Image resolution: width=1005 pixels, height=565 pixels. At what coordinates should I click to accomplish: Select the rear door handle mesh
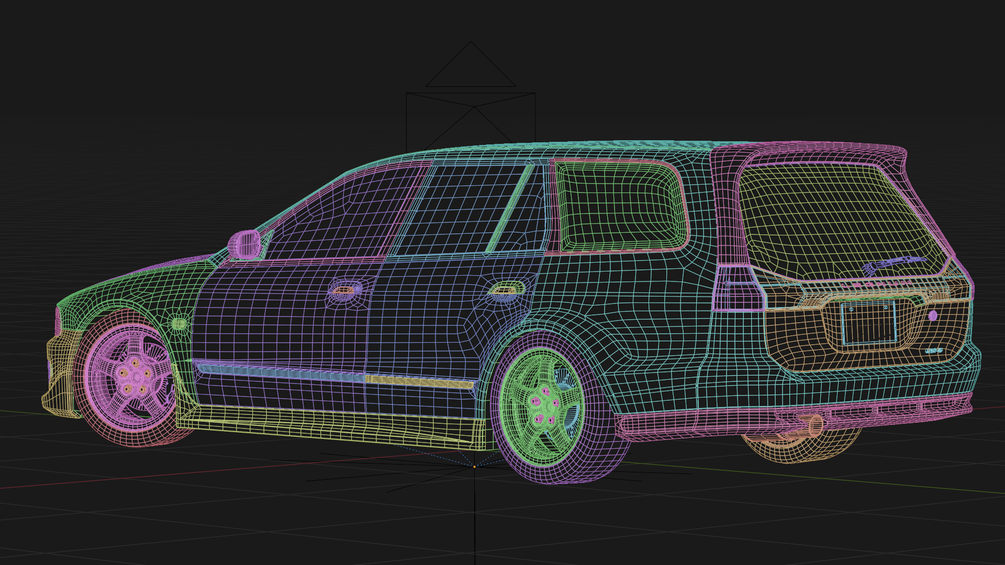point(506,289)
